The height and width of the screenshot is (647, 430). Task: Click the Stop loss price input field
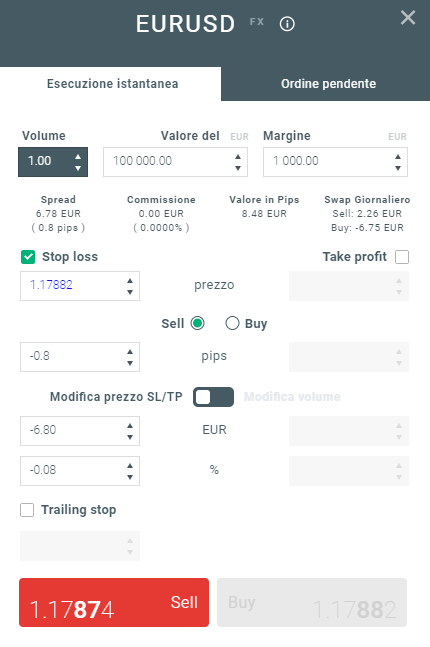(80, 286)
